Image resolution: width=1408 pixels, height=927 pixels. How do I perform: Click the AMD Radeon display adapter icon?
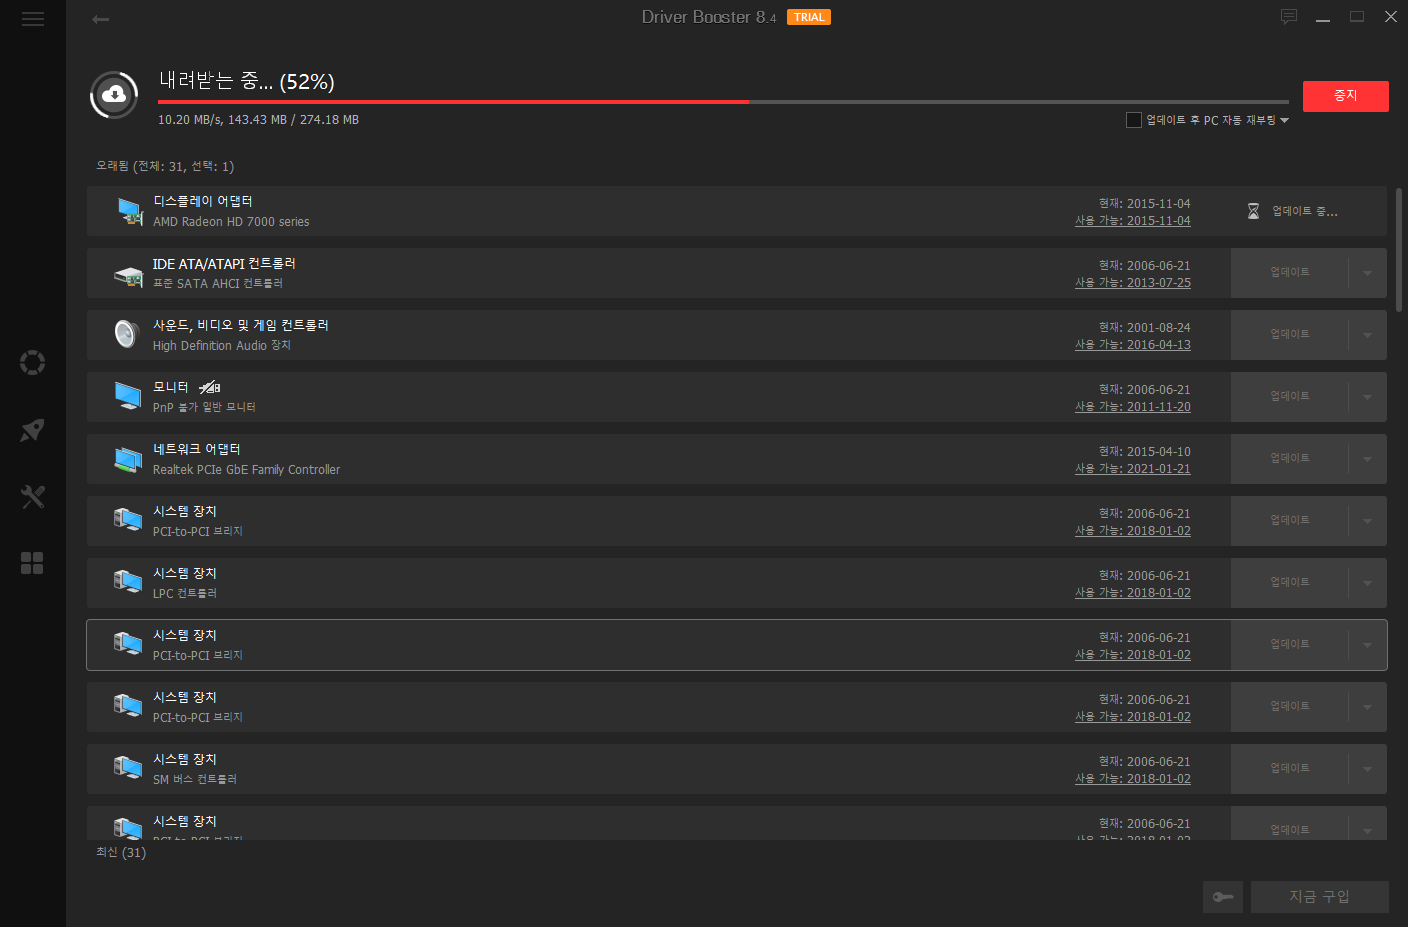(x=129, y=211)
